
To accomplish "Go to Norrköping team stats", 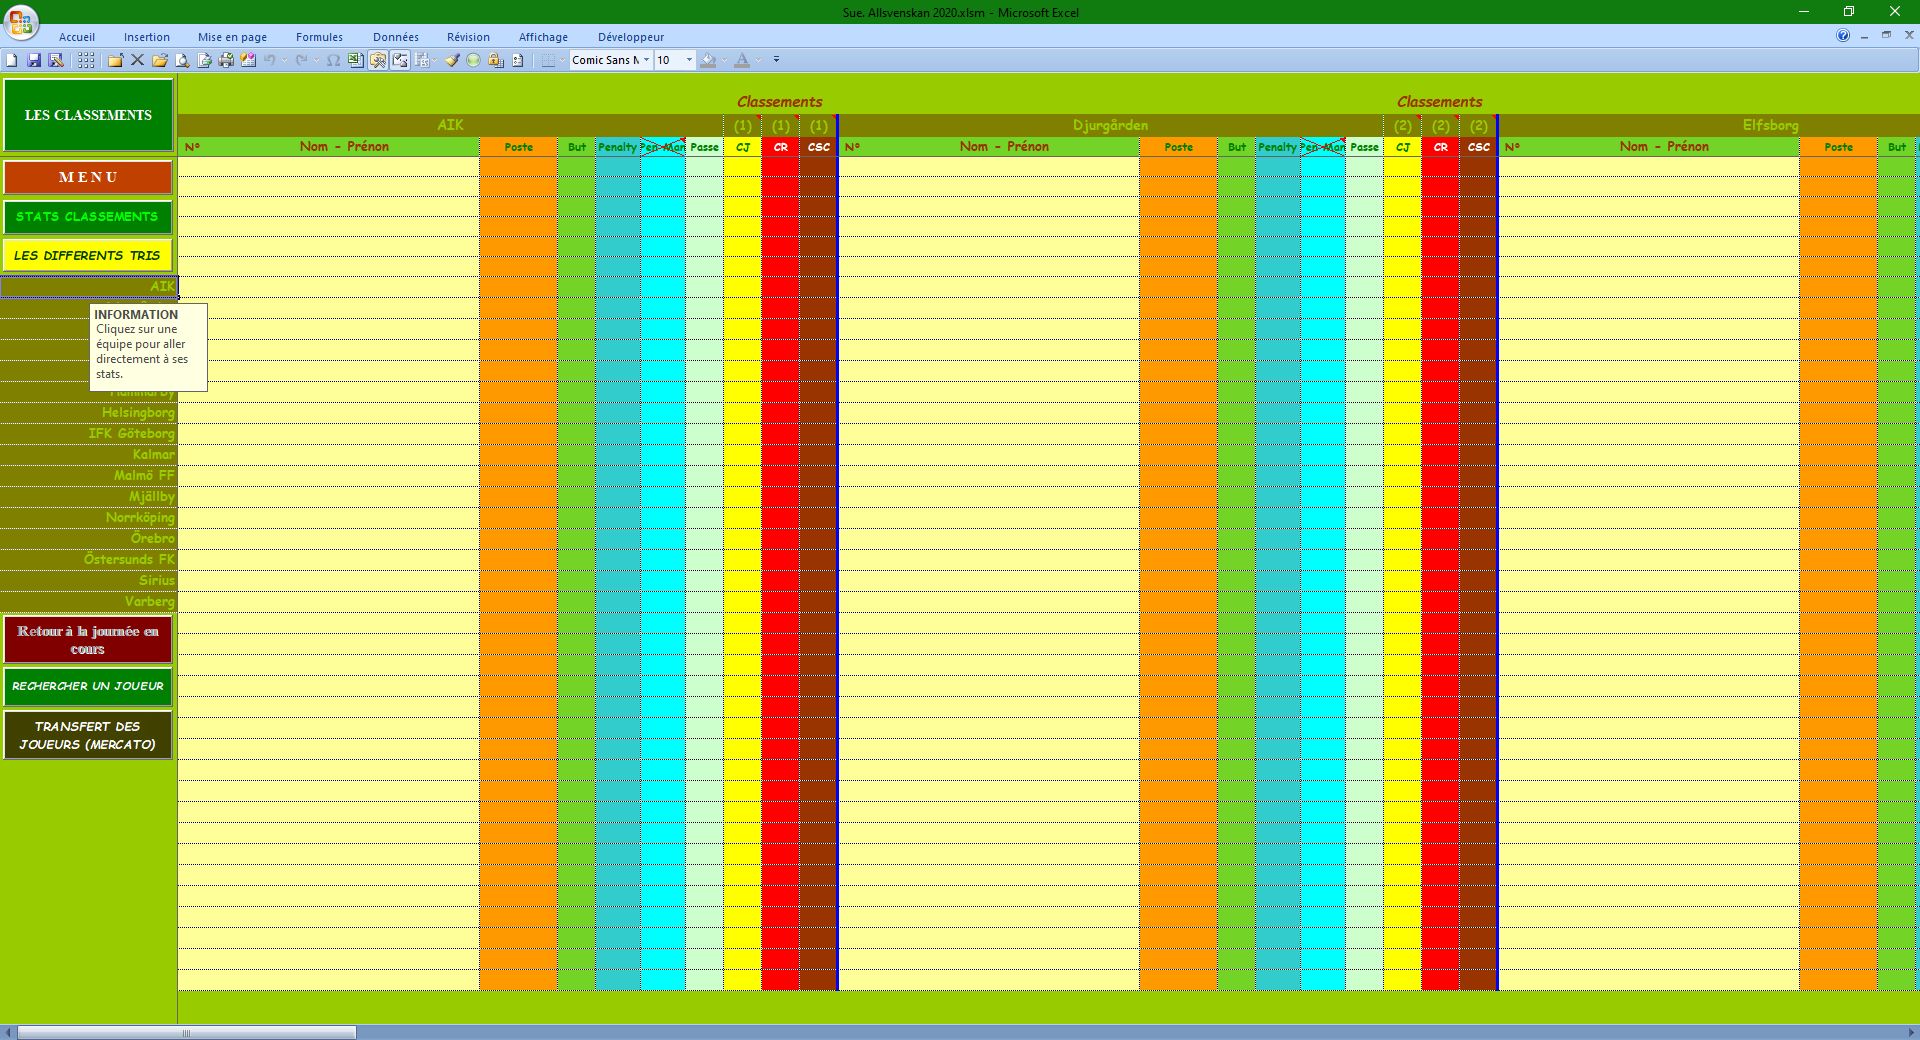I will [x=89, y=517].
